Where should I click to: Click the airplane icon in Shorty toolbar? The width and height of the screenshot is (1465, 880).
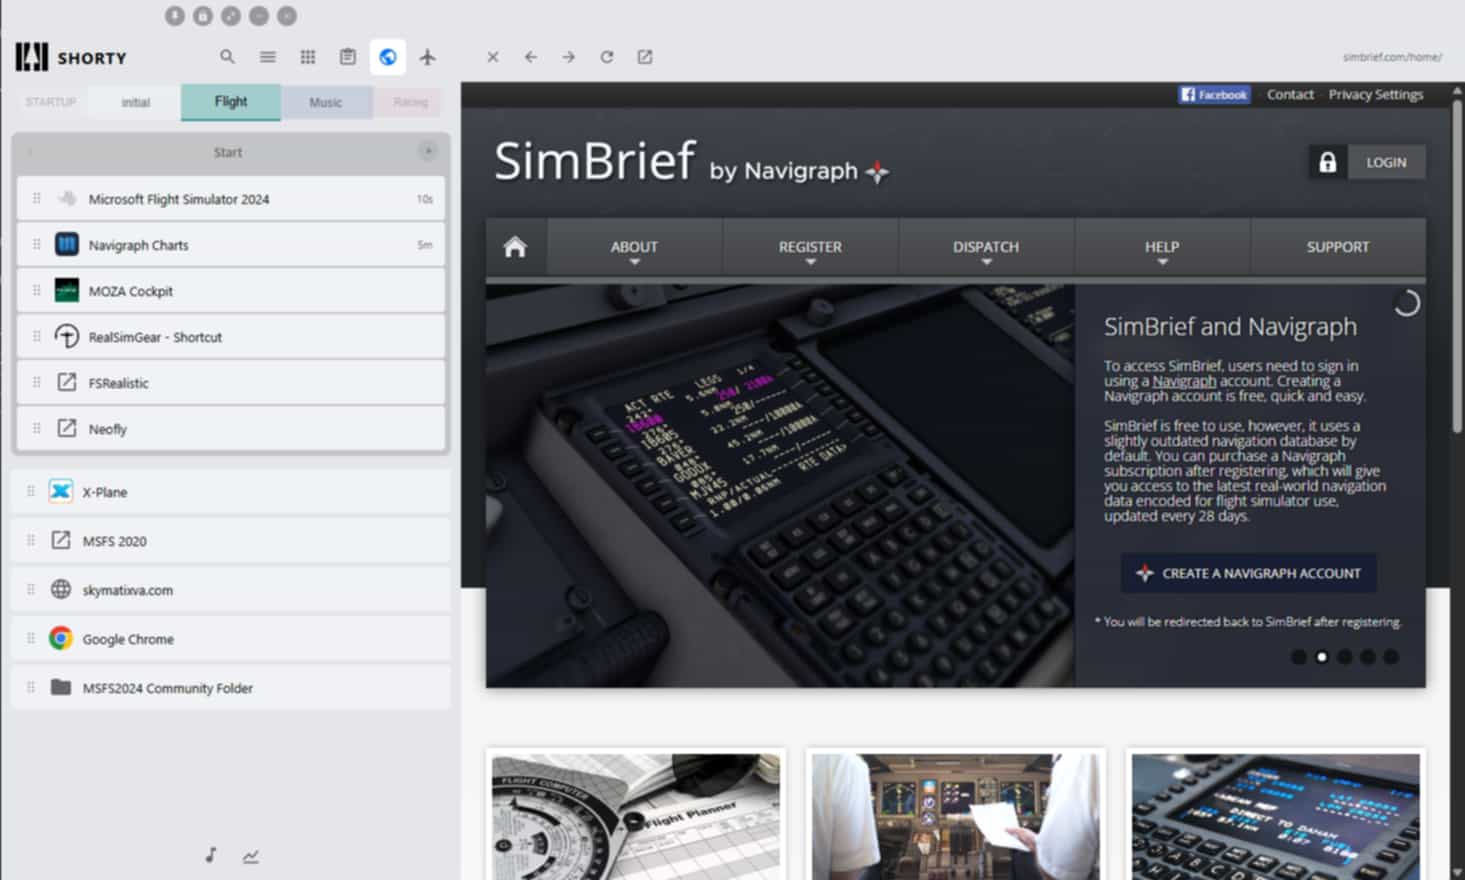click(428, 57)
